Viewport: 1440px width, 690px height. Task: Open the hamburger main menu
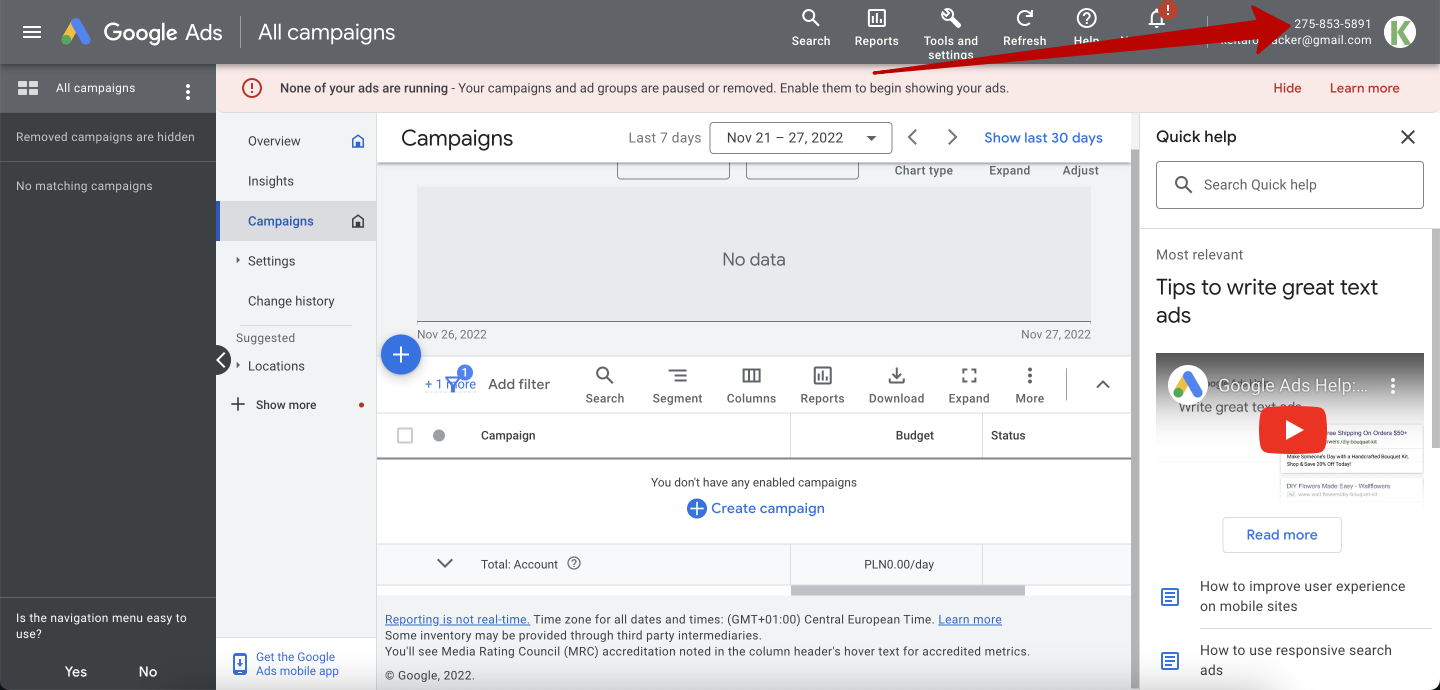32,32
